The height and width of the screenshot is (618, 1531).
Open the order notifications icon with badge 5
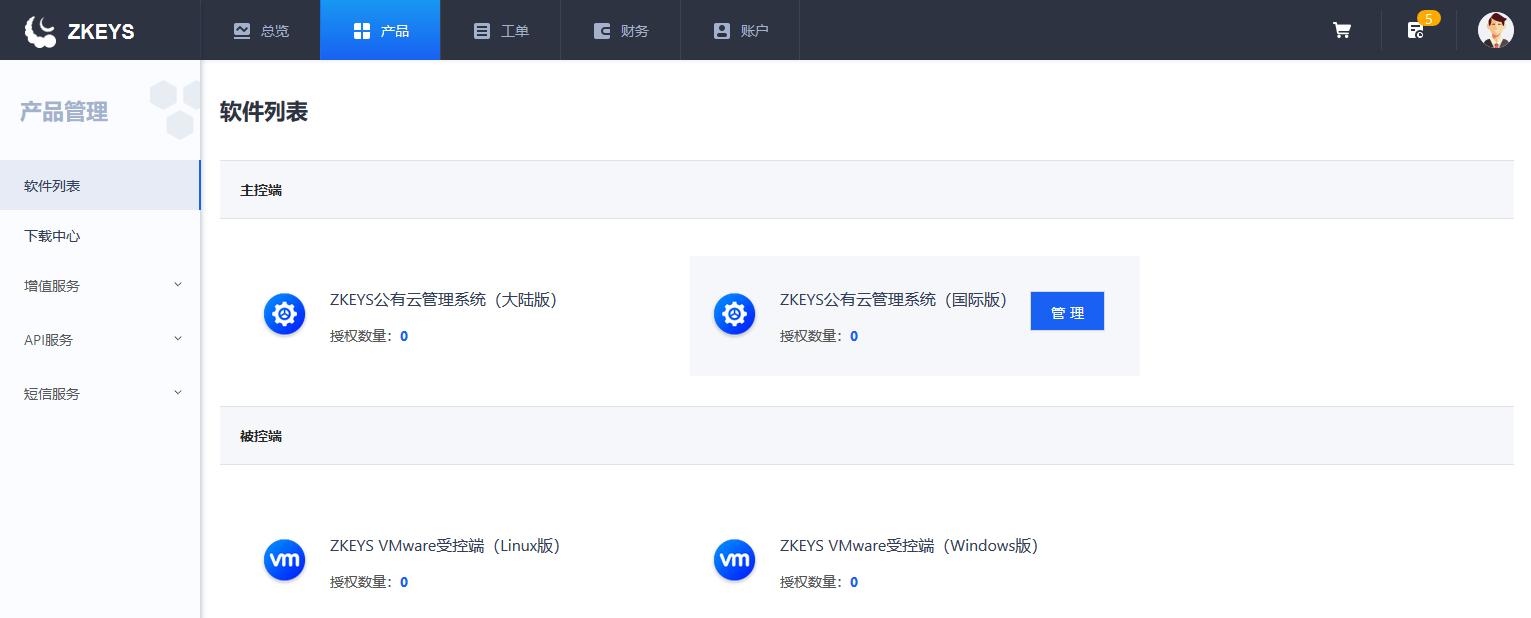(1415, 30)
